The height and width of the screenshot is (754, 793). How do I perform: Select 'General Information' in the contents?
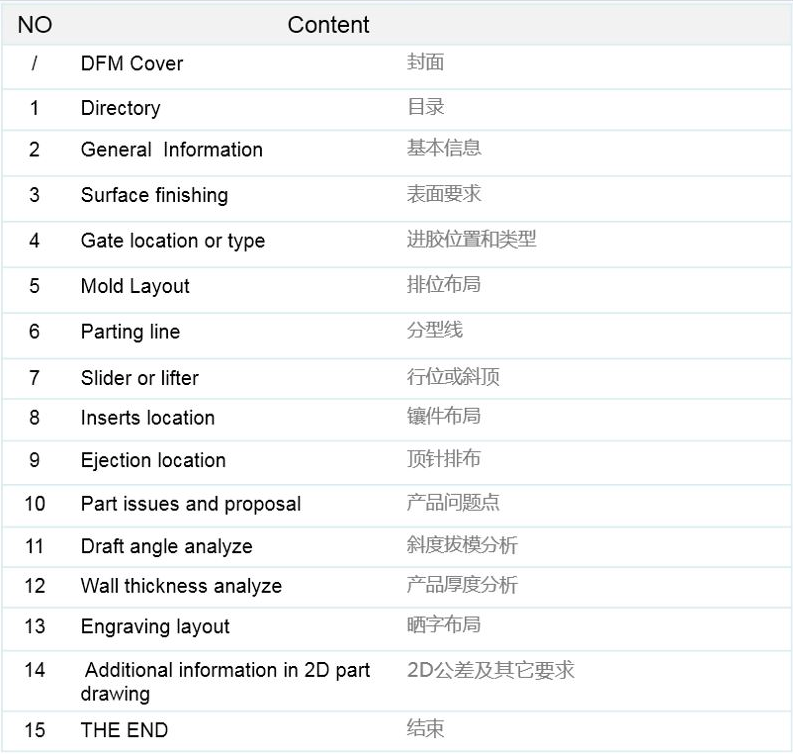(172, 150)
